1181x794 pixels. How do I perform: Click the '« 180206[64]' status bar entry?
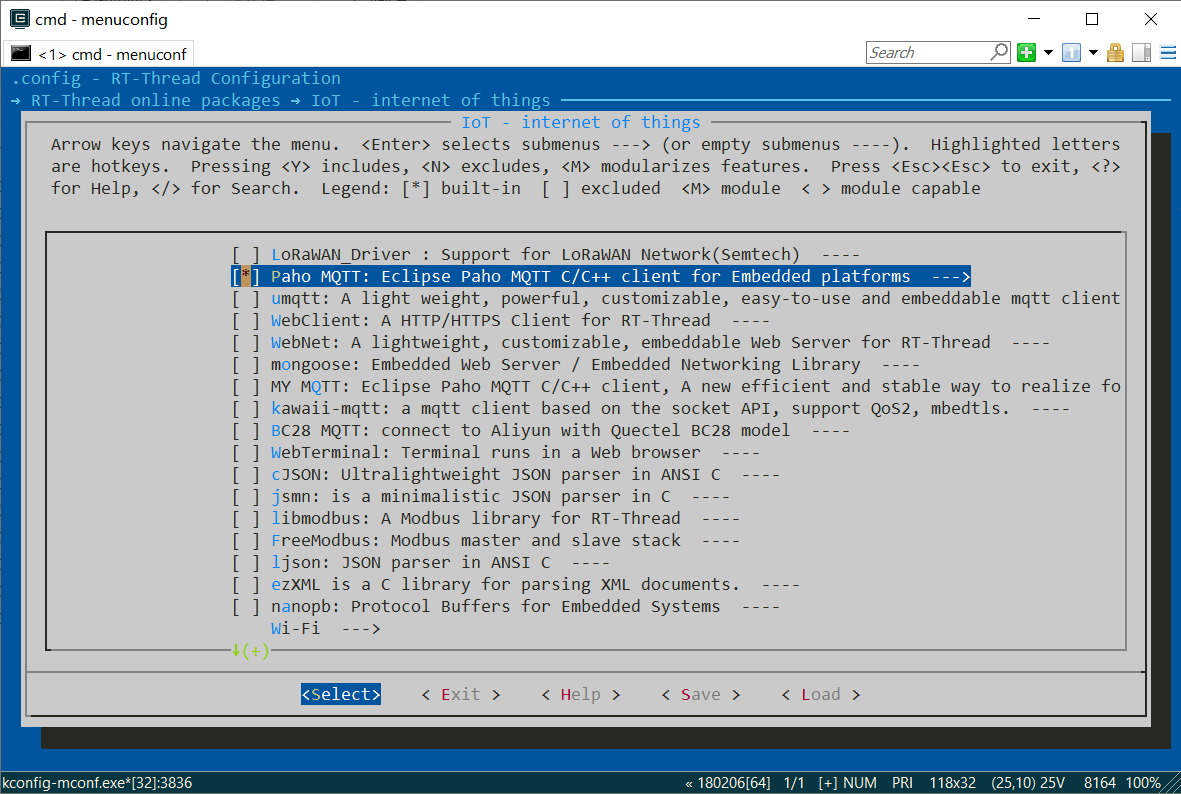[x=727, y=783]
